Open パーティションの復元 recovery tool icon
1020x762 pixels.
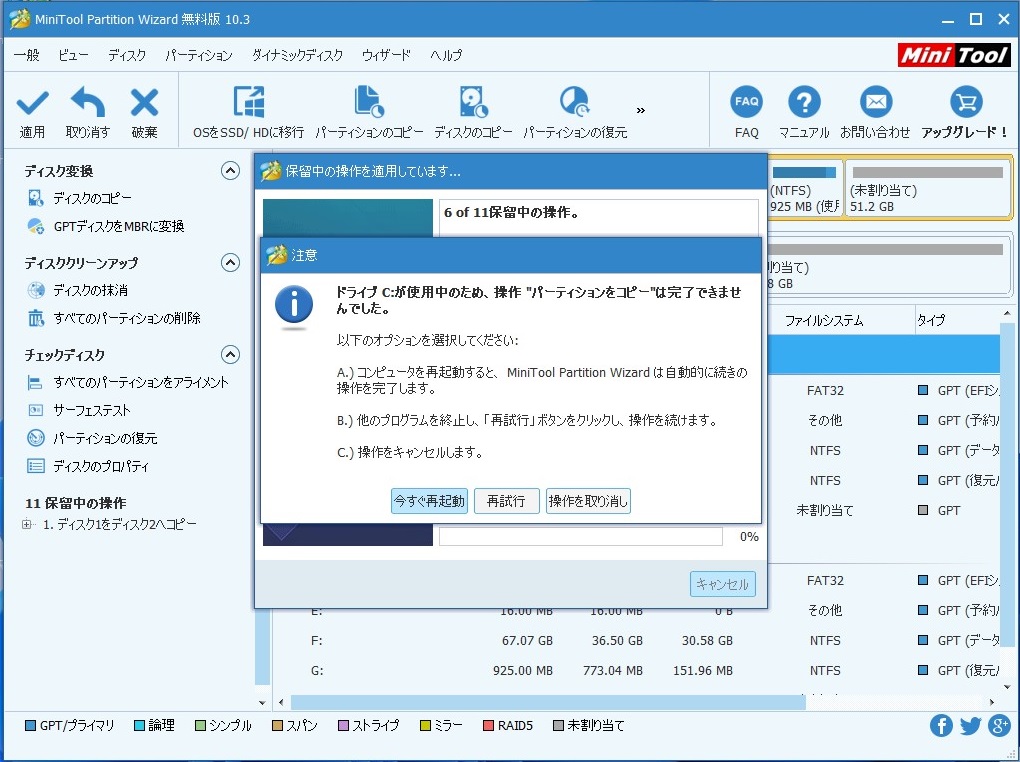[x=575, y=103]
